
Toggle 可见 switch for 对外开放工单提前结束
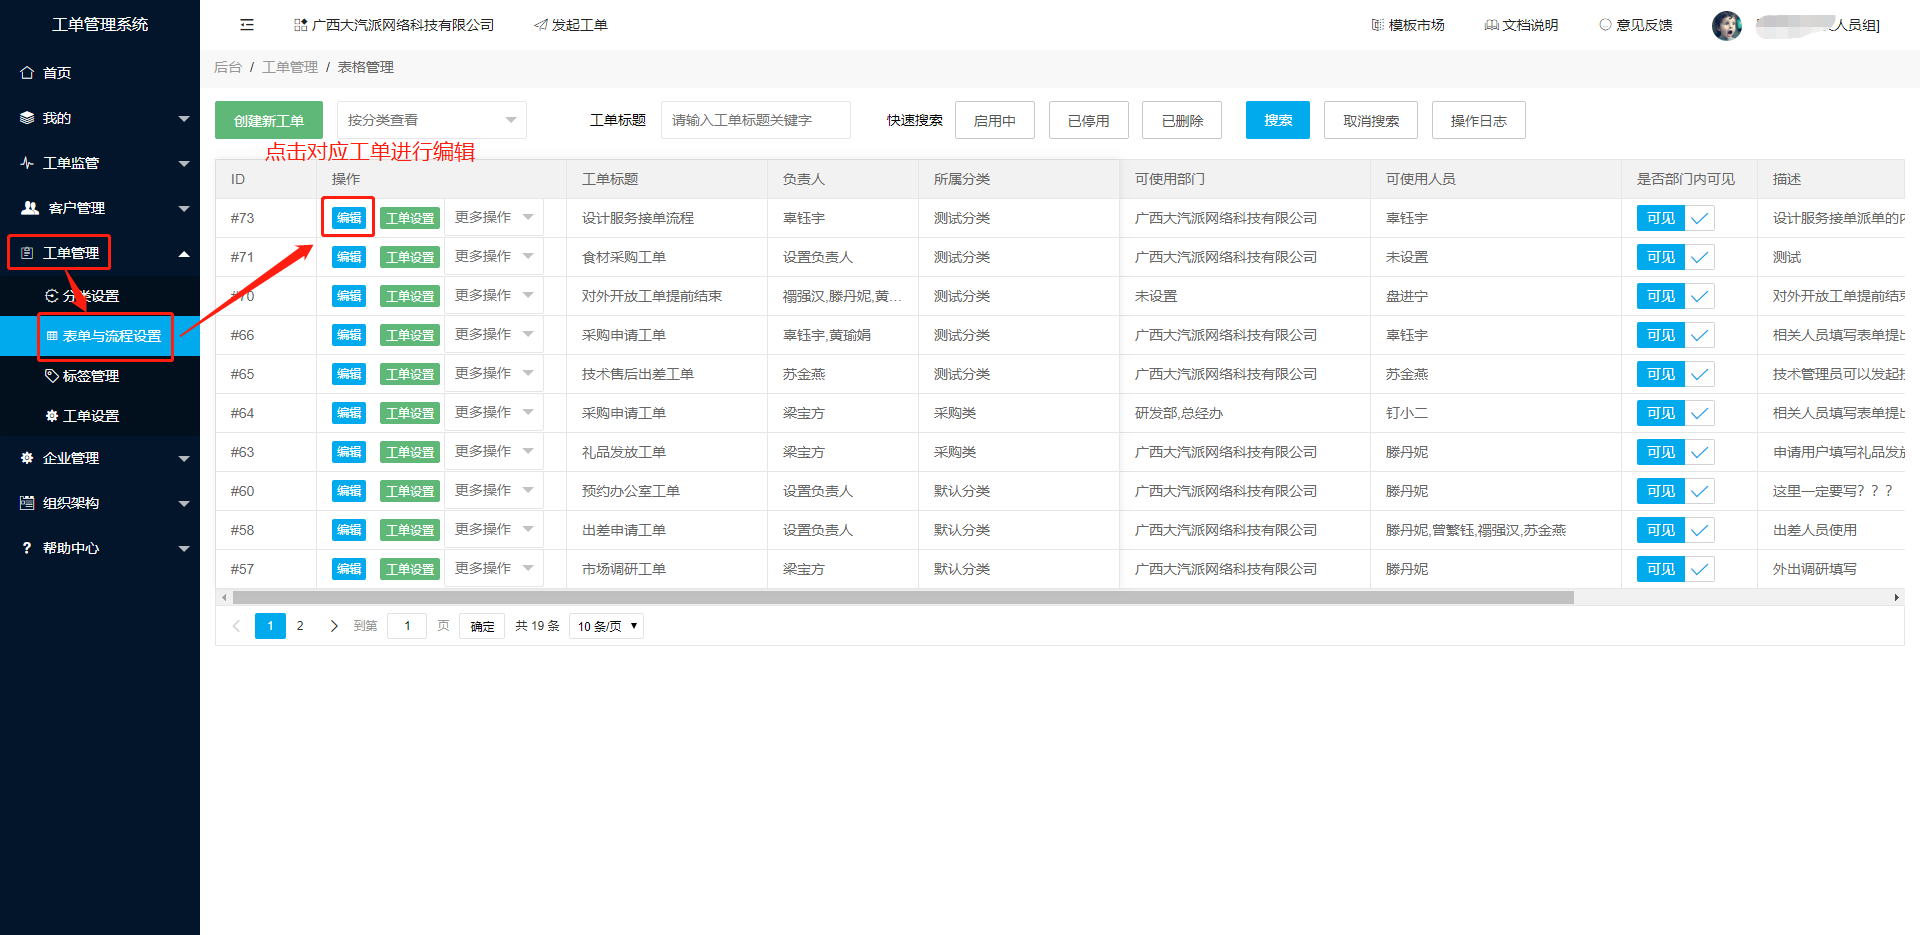(x=1676, y=296)
